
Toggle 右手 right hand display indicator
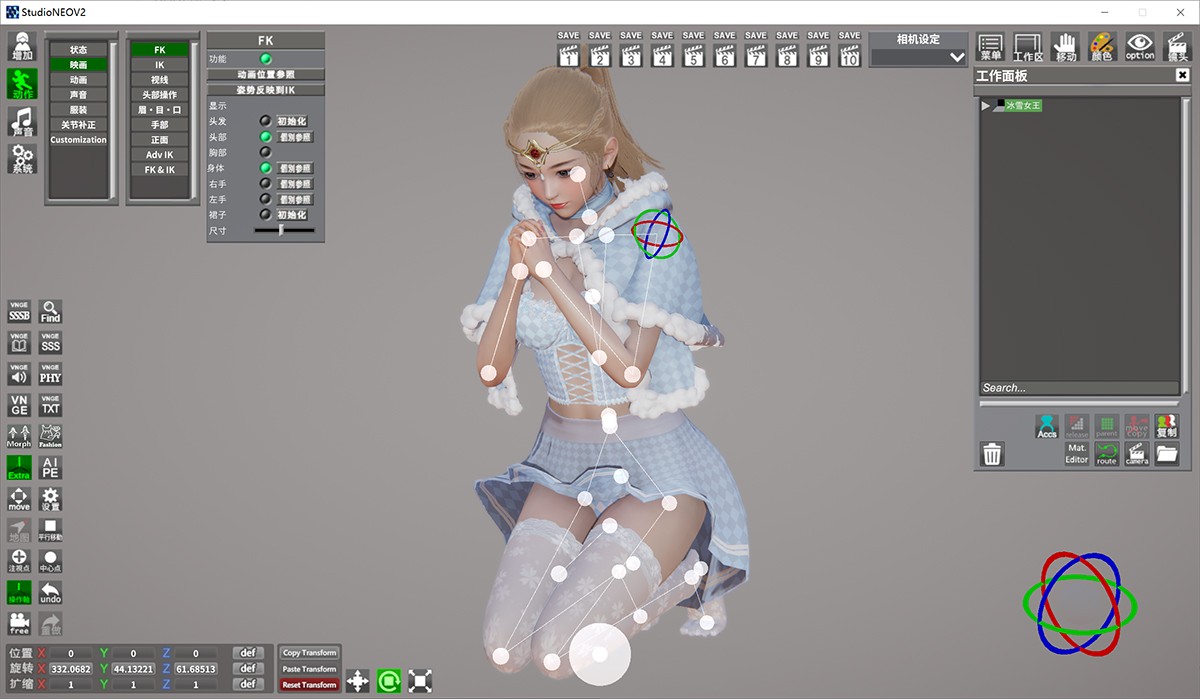tap(266, 184)
